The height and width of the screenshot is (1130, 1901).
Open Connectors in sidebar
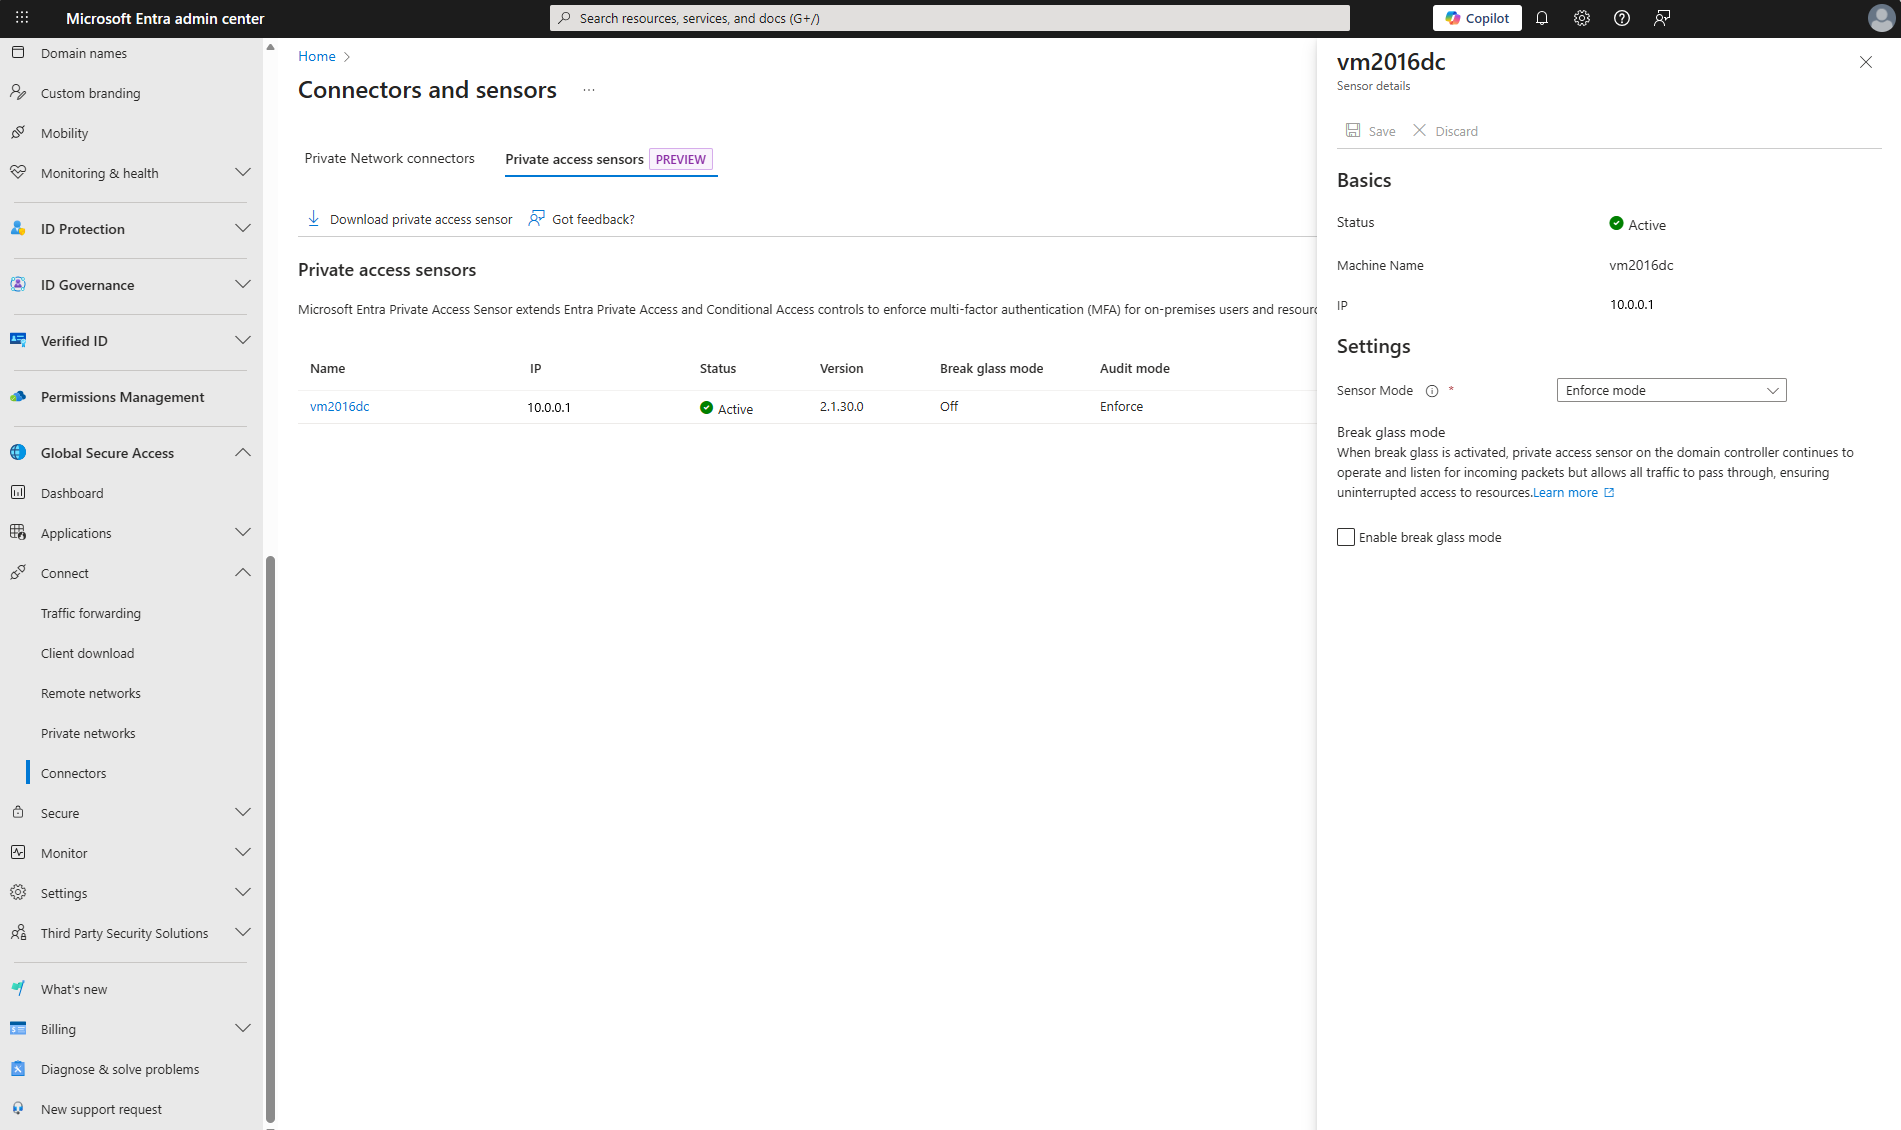coord(73,773)
